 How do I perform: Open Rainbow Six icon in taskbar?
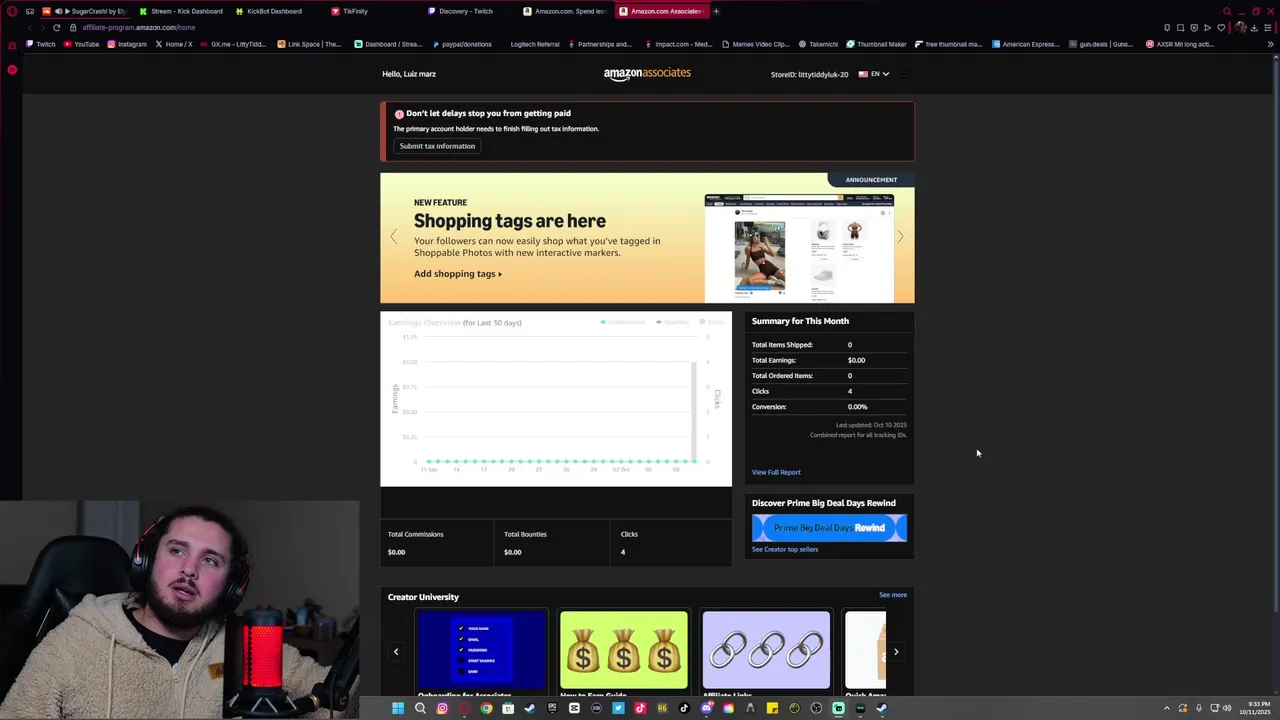tap(662, 708)
